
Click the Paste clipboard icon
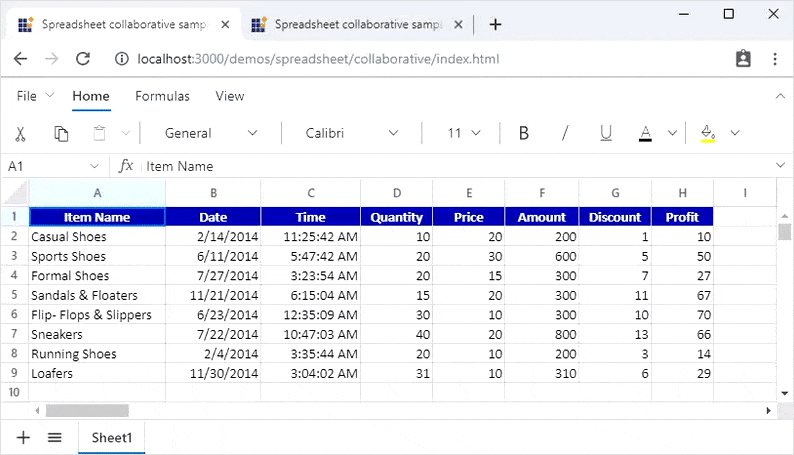pyautogui.click(x=100, y=133)
